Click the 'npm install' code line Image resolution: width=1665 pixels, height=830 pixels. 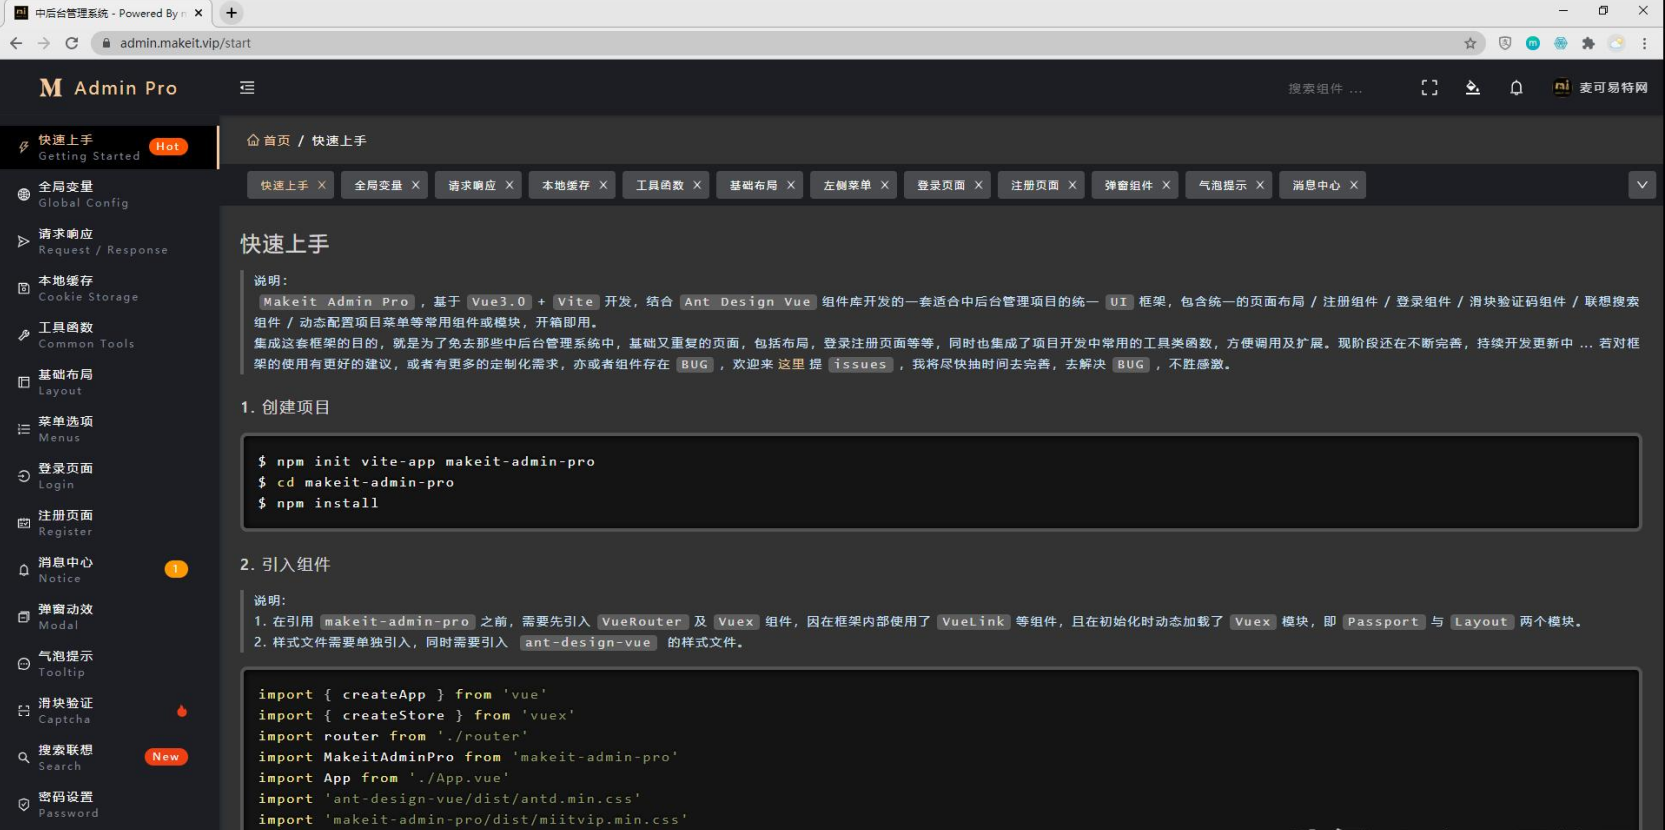[318, 503]
